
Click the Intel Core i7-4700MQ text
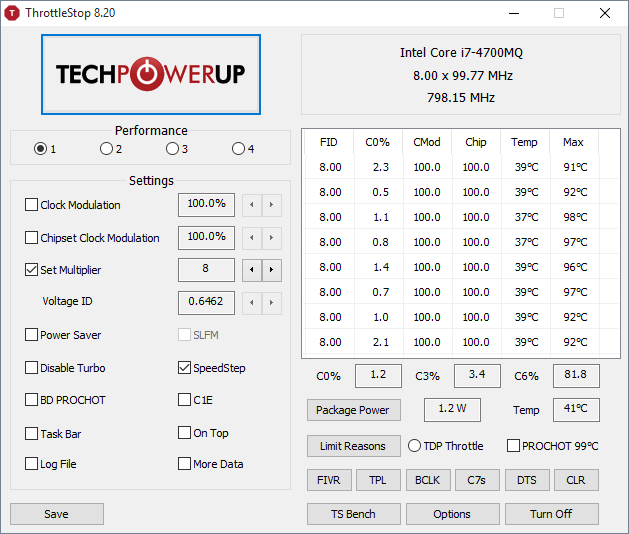point(461,53)
